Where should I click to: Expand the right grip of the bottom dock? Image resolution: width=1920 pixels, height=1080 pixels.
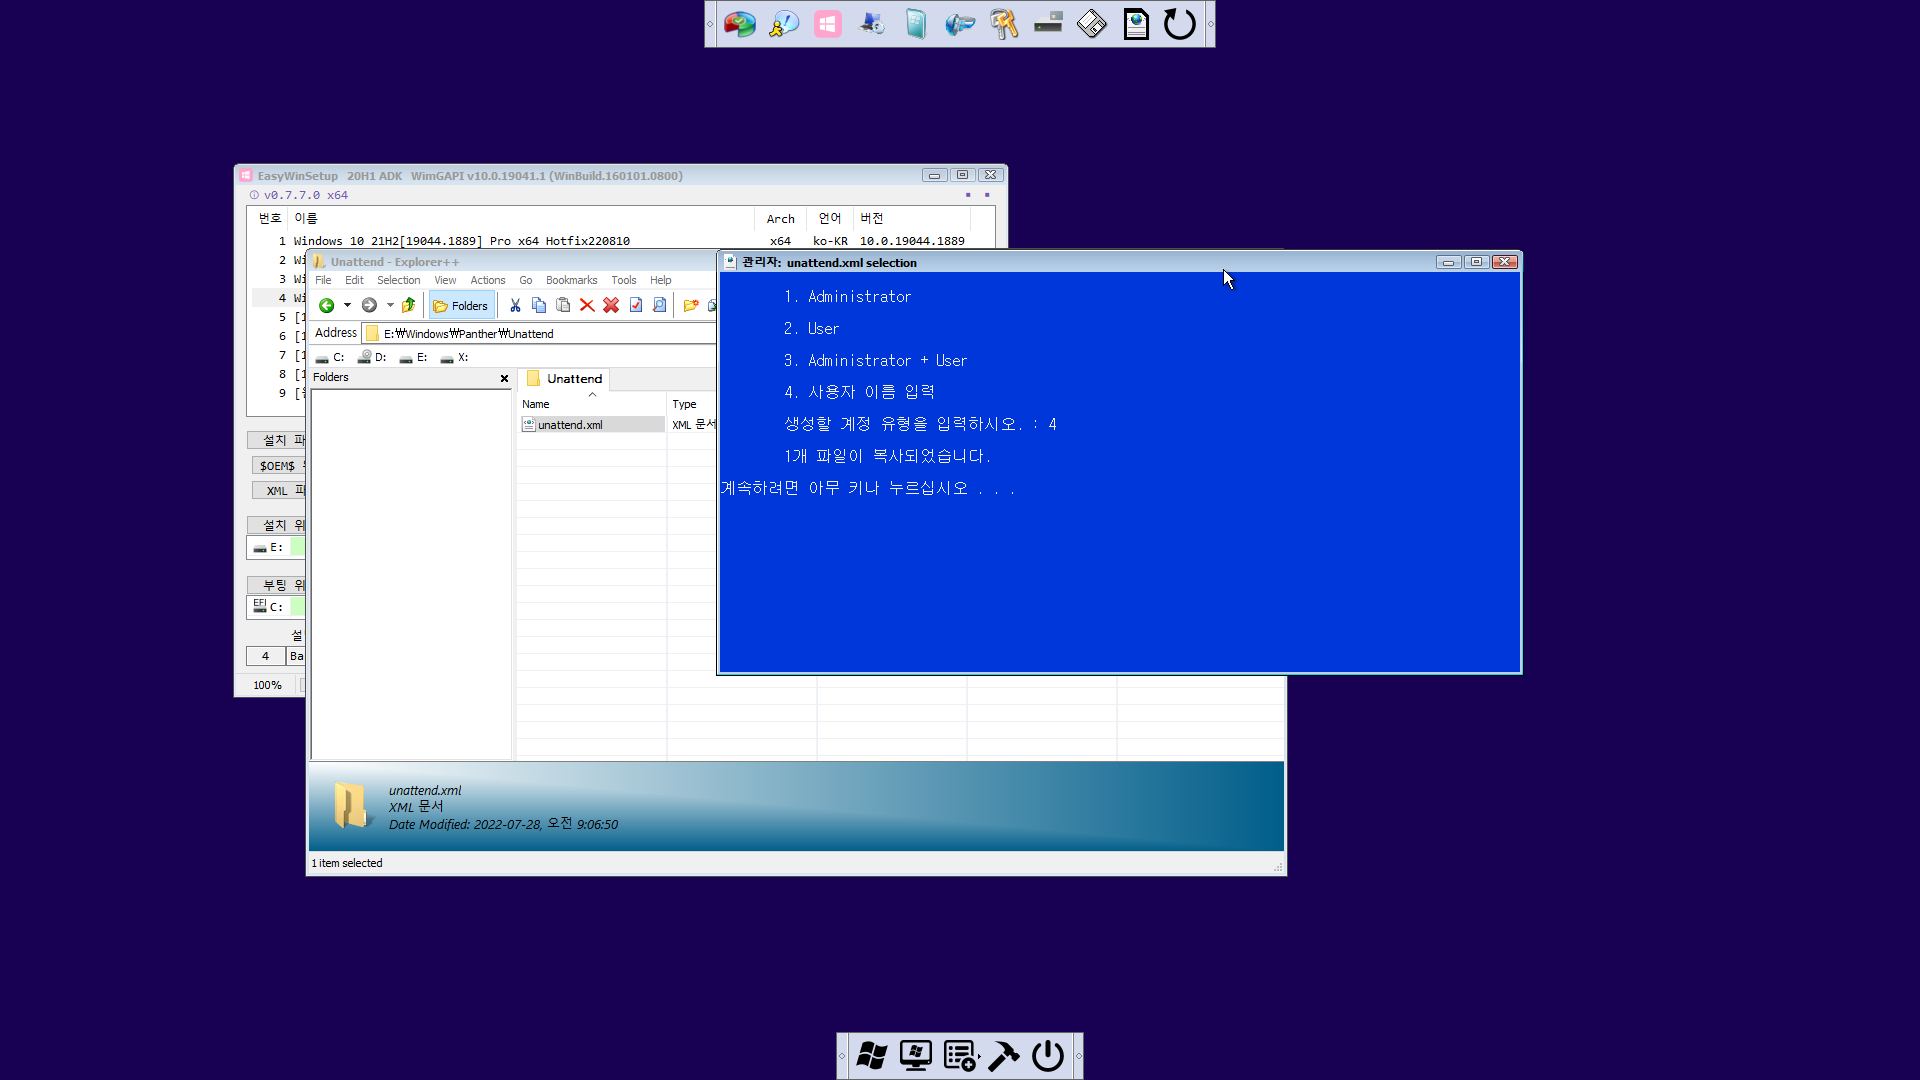pyautogui.click(x=1078, y=1056)
